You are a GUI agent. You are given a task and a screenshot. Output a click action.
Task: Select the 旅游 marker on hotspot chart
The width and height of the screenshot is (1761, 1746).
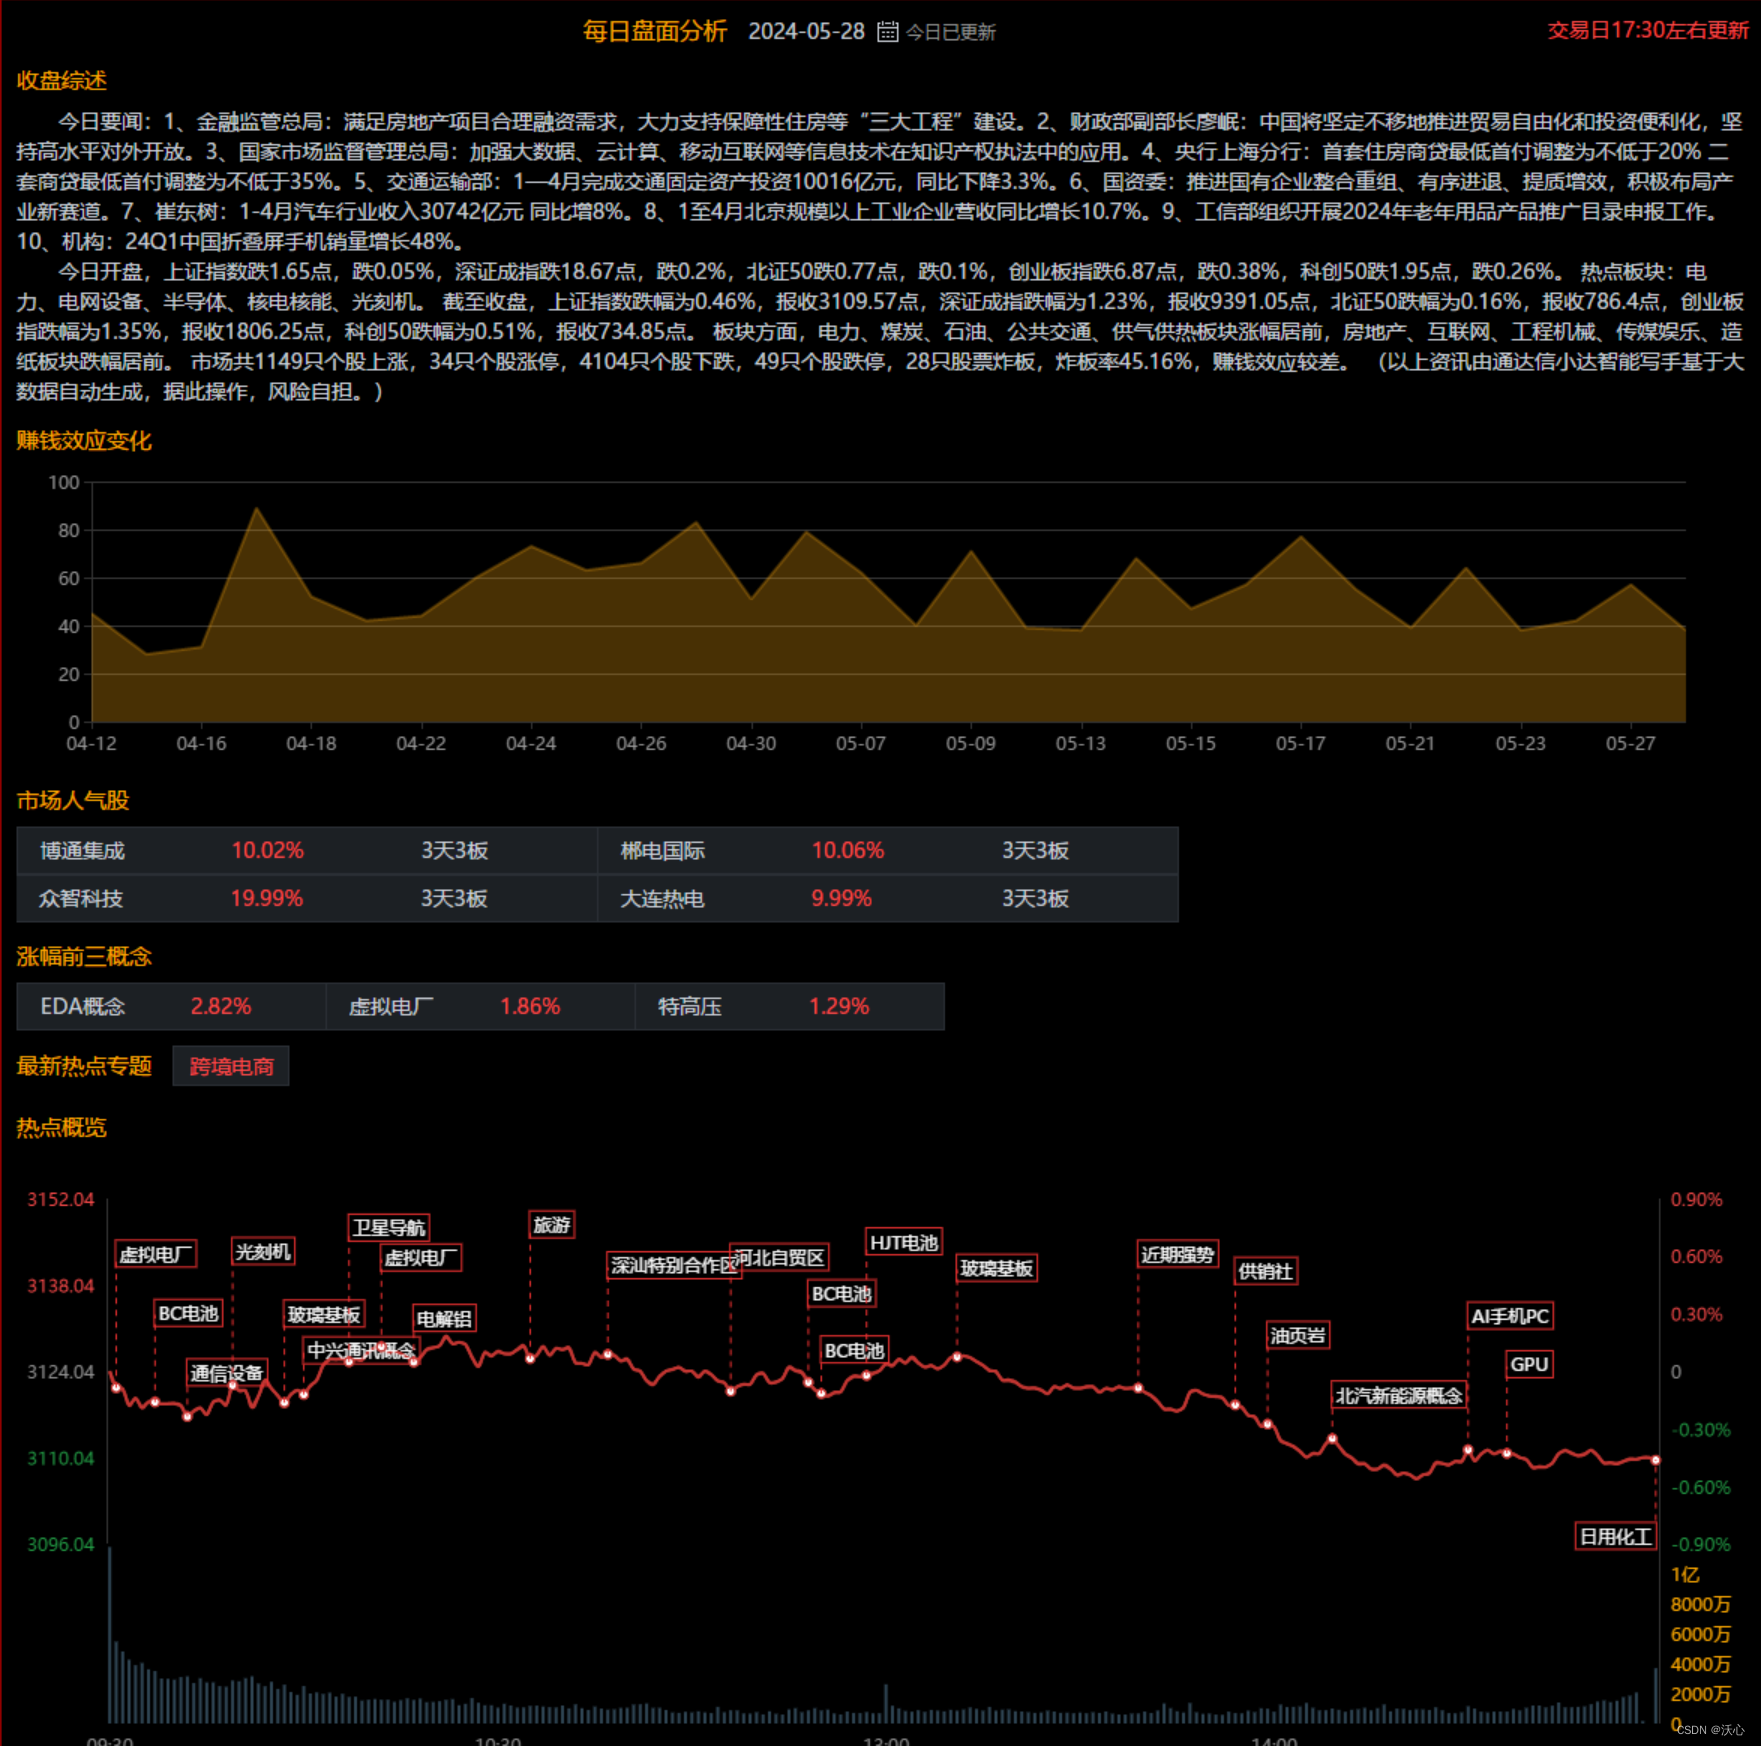(552, 1225)
